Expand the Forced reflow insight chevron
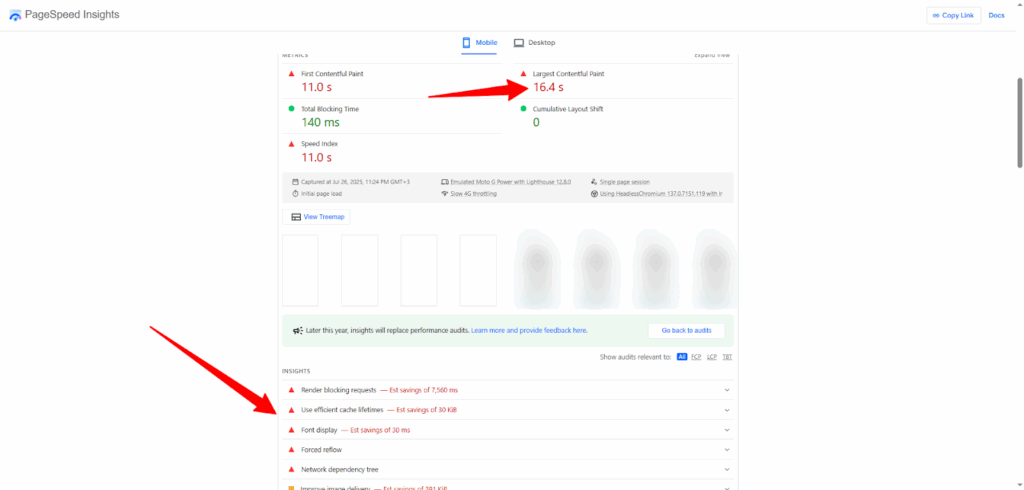The image size is (1024, 490). tap(727, 449)
